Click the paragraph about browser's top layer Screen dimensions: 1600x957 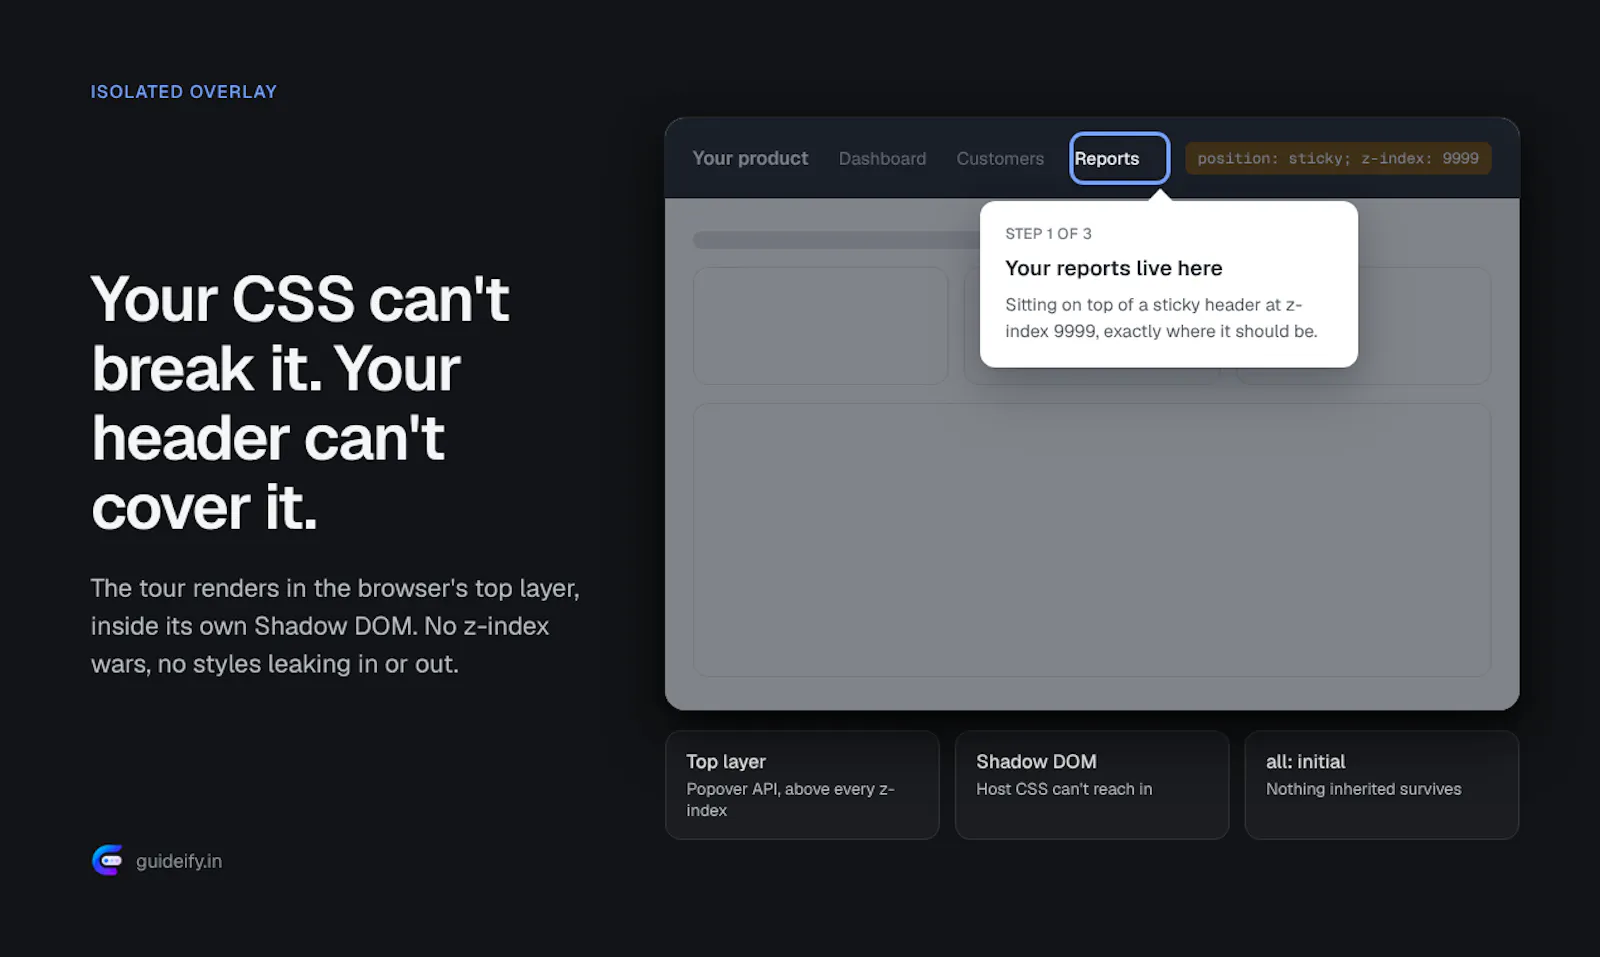[x=335, y=626]
